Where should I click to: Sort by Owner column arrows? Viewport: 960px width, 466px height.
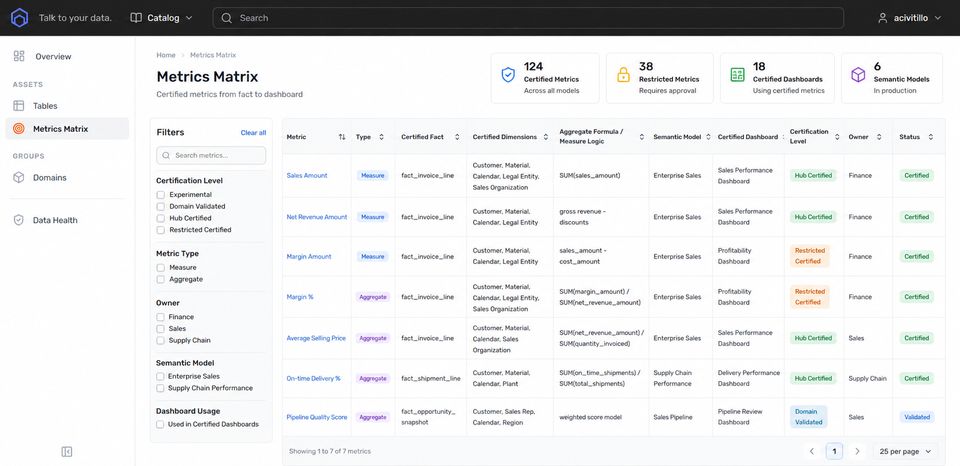pos(879,137)
